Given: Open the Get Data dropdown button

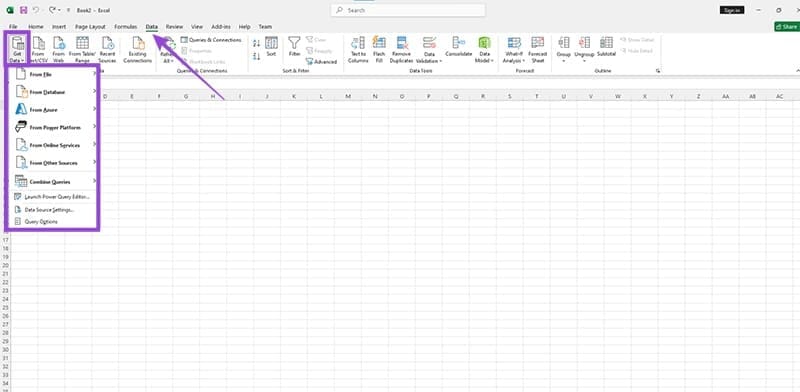Looking at the screenshot, I should [x=17, y=50].
